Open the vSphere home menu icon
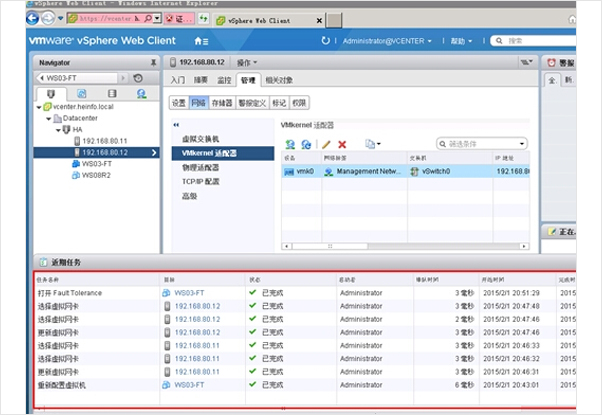602x415 pixels. [201, 41]
